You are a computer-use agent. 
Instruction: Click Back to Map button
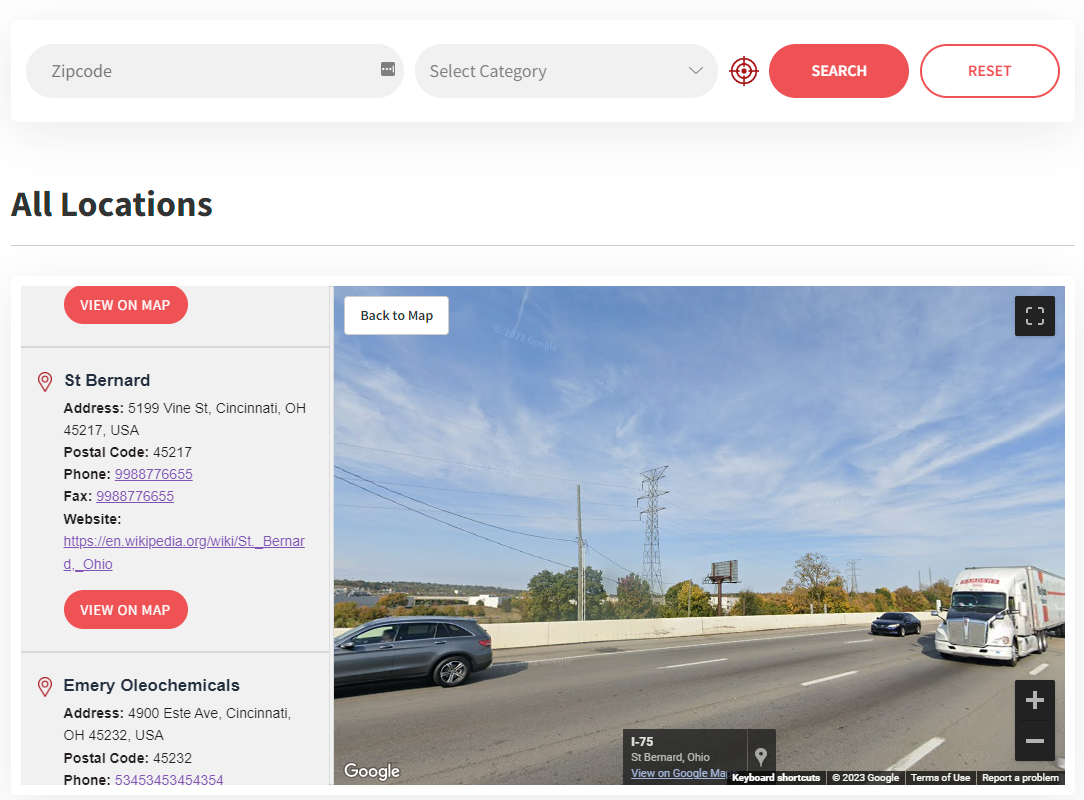tap(396, 315)
